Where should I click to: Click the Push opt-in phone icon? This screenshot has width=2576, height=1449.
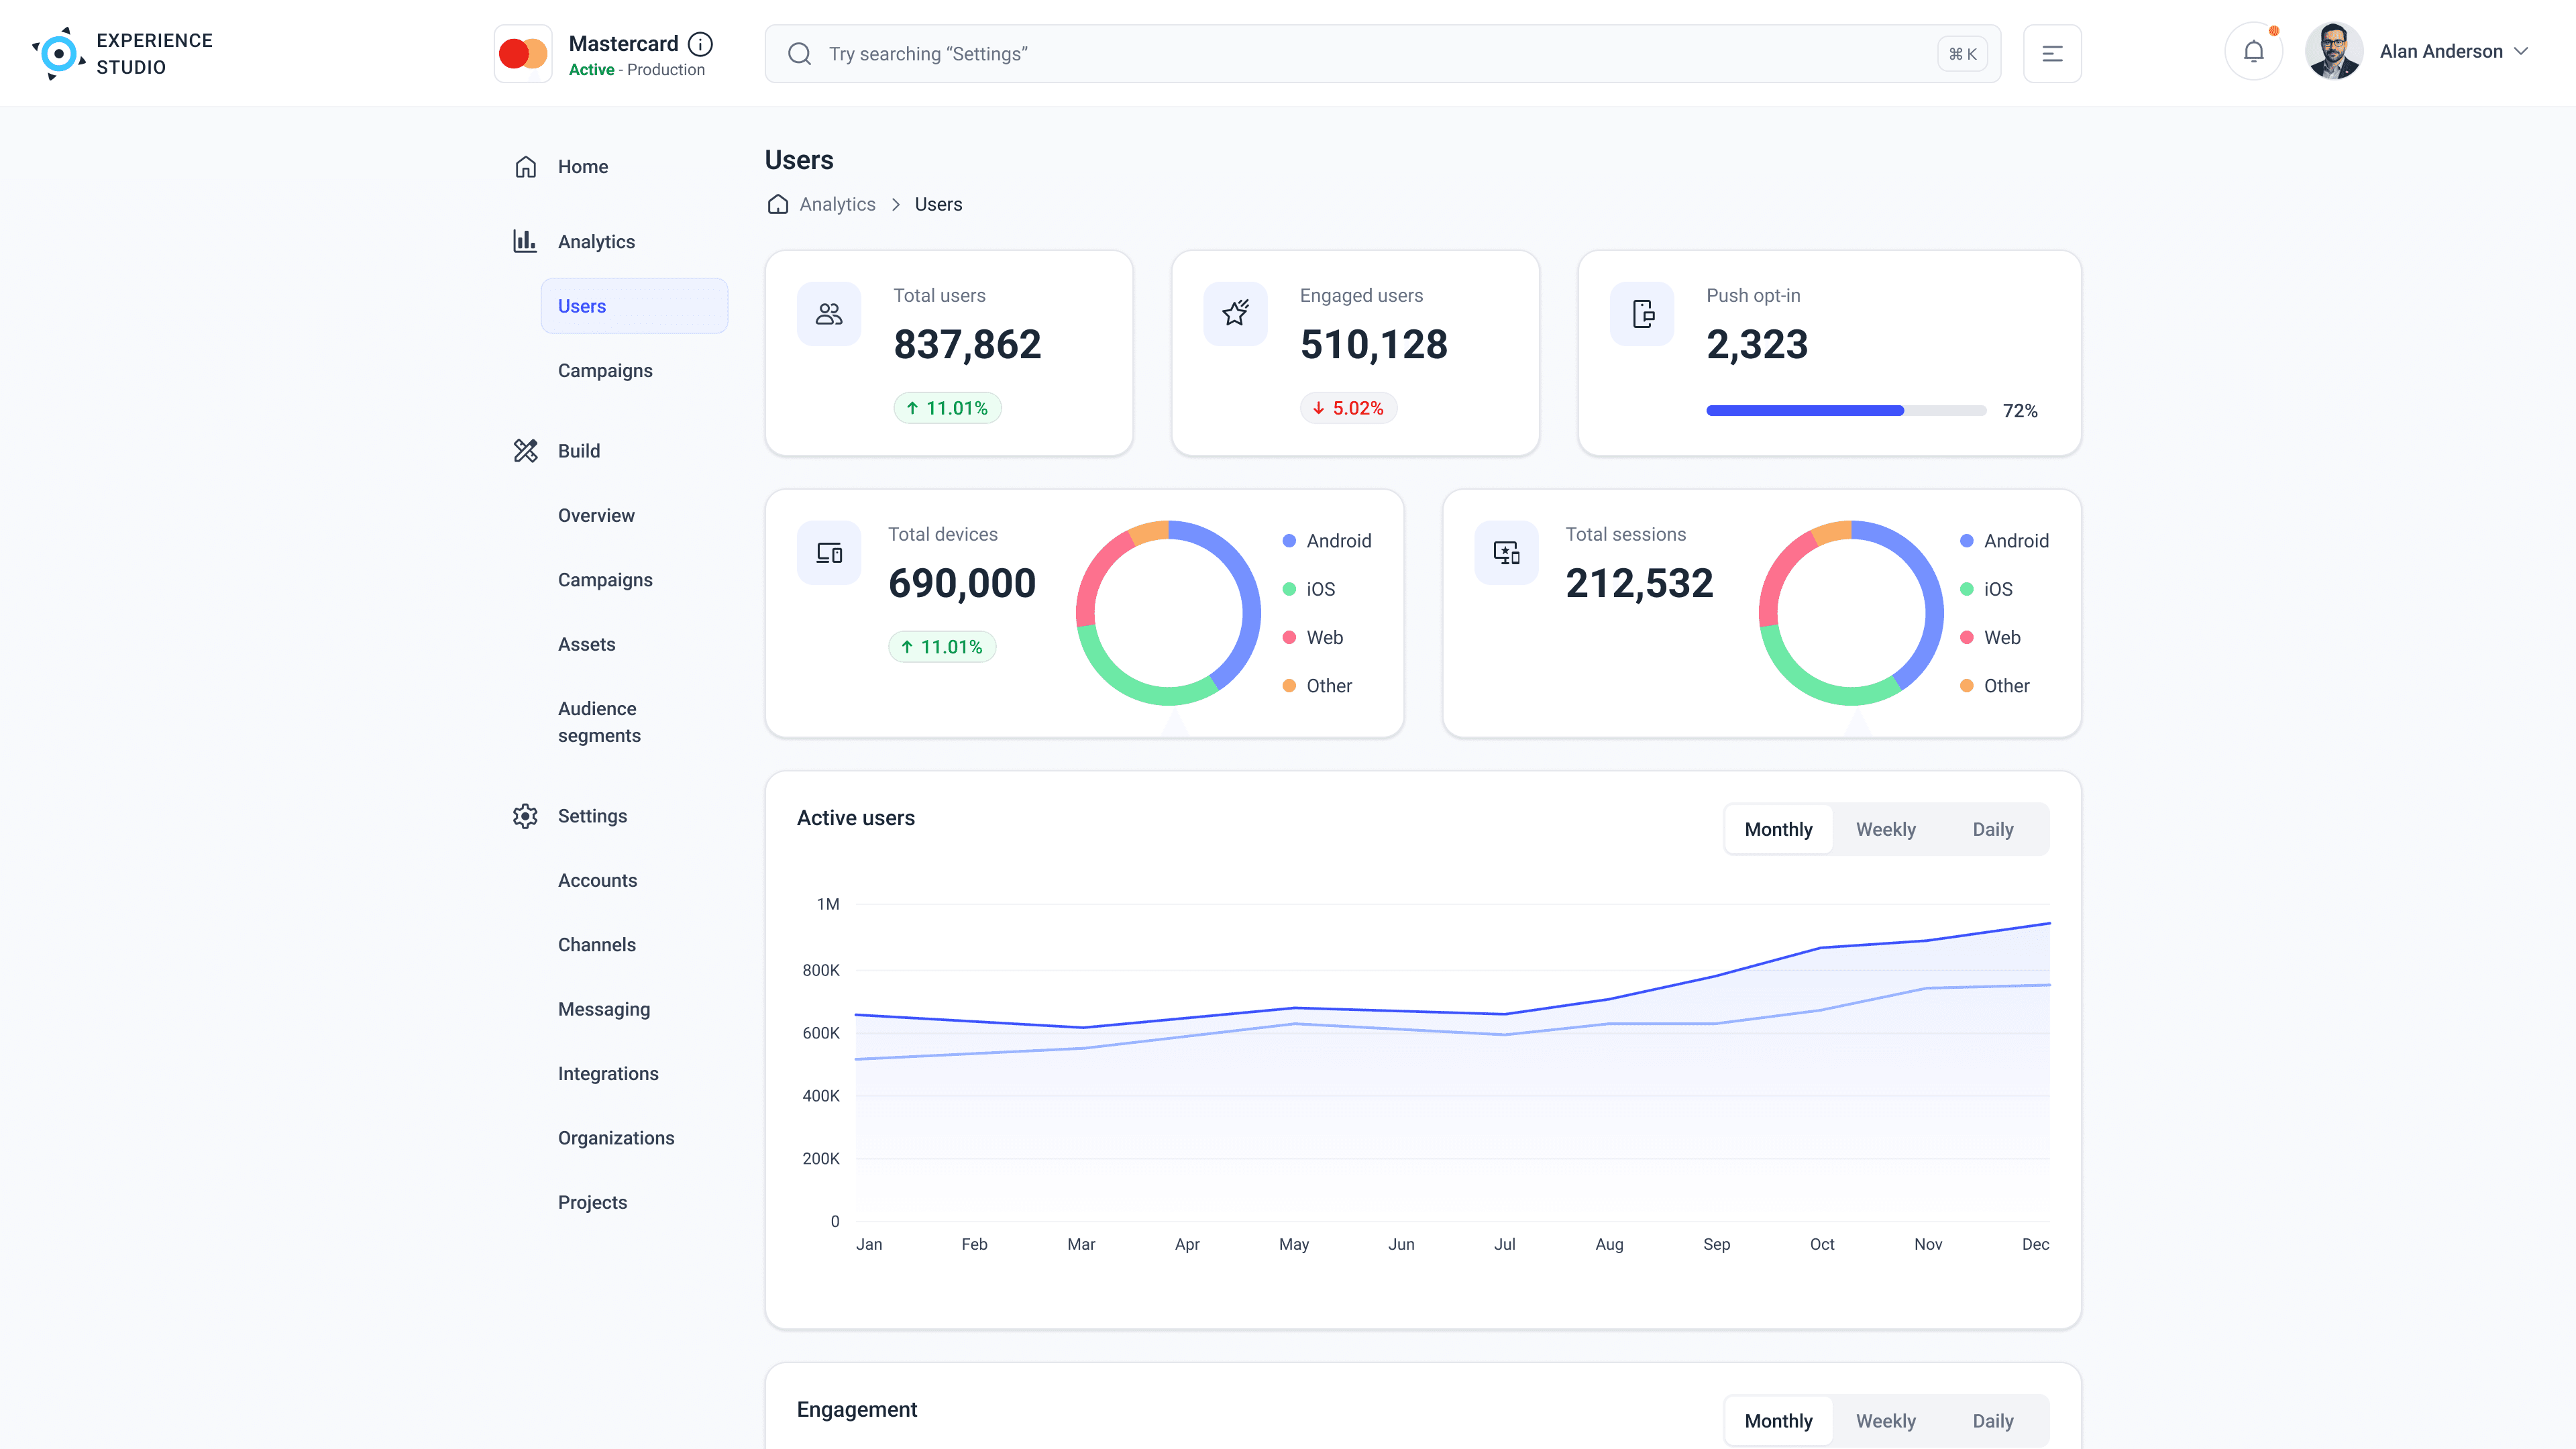[x=1642, y=314]
